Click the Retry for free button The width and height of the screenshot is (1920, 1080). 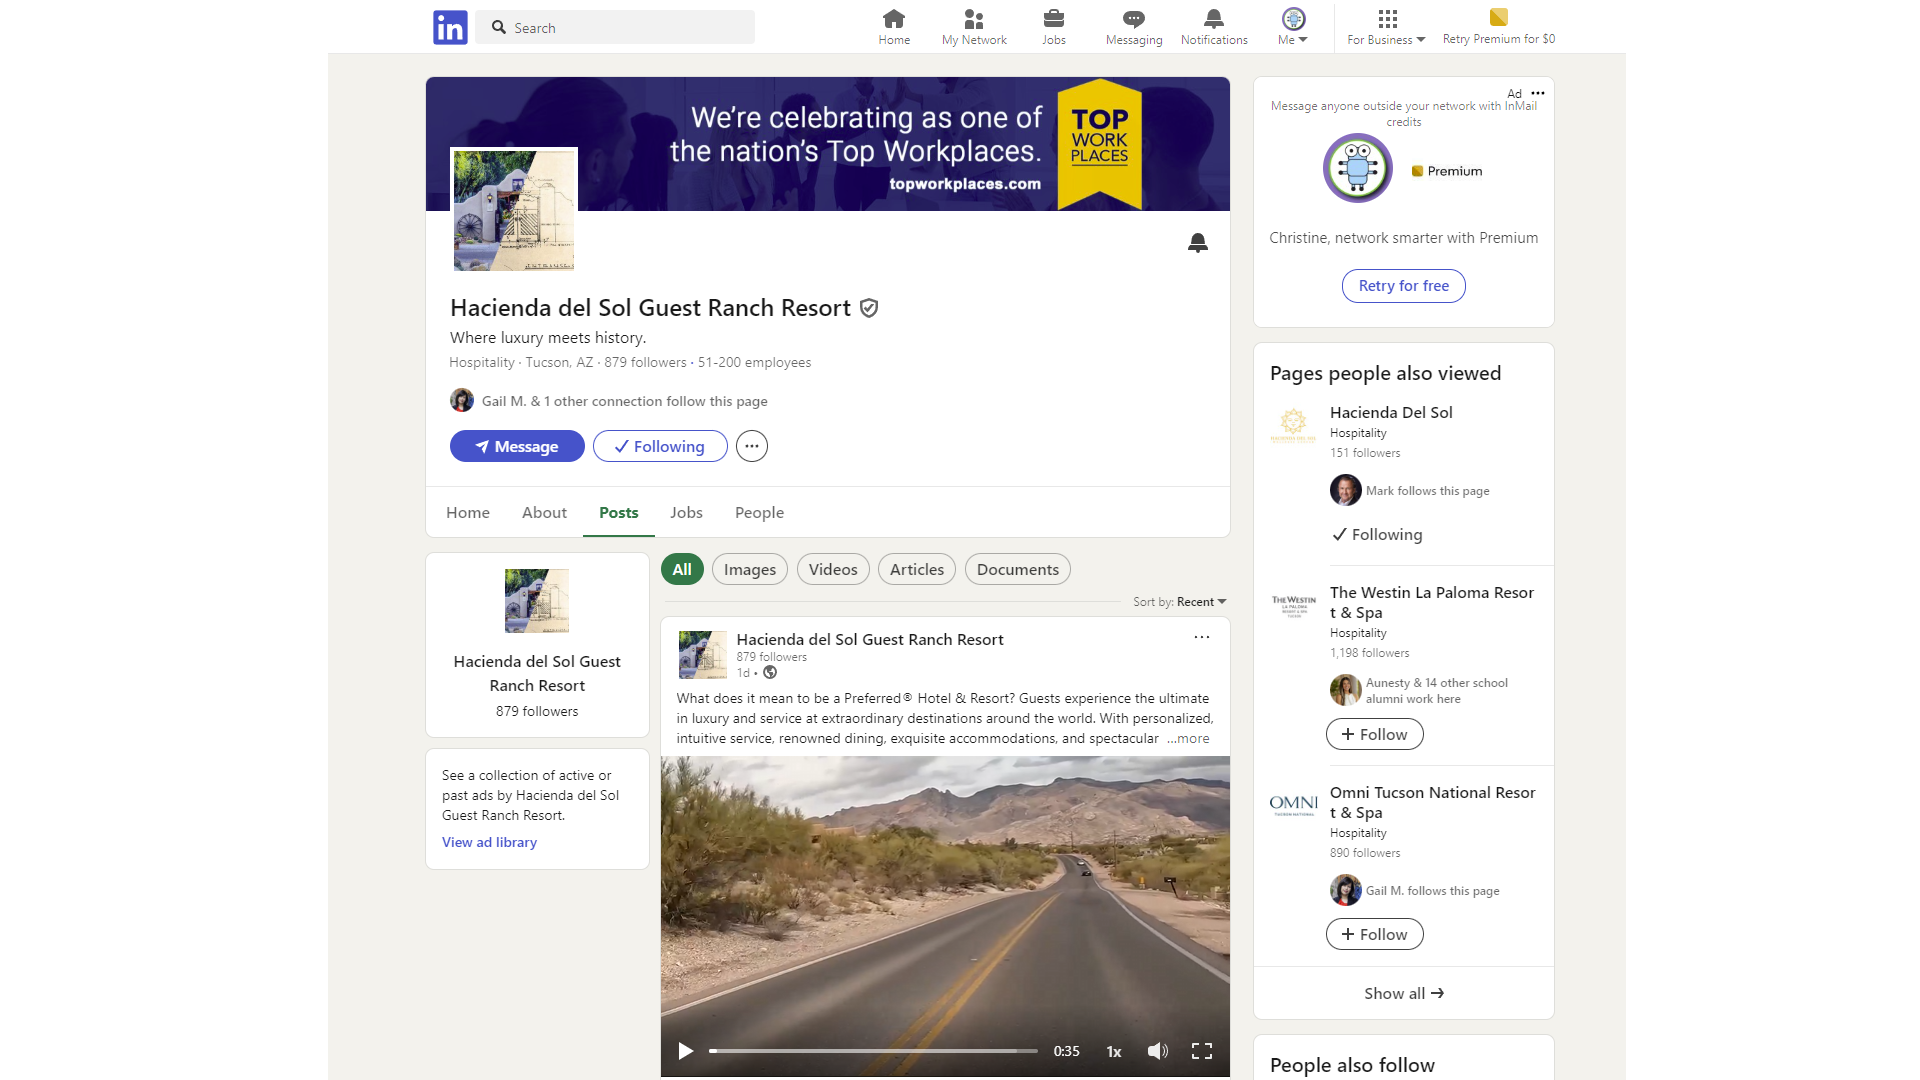[x=1403, y=286]
